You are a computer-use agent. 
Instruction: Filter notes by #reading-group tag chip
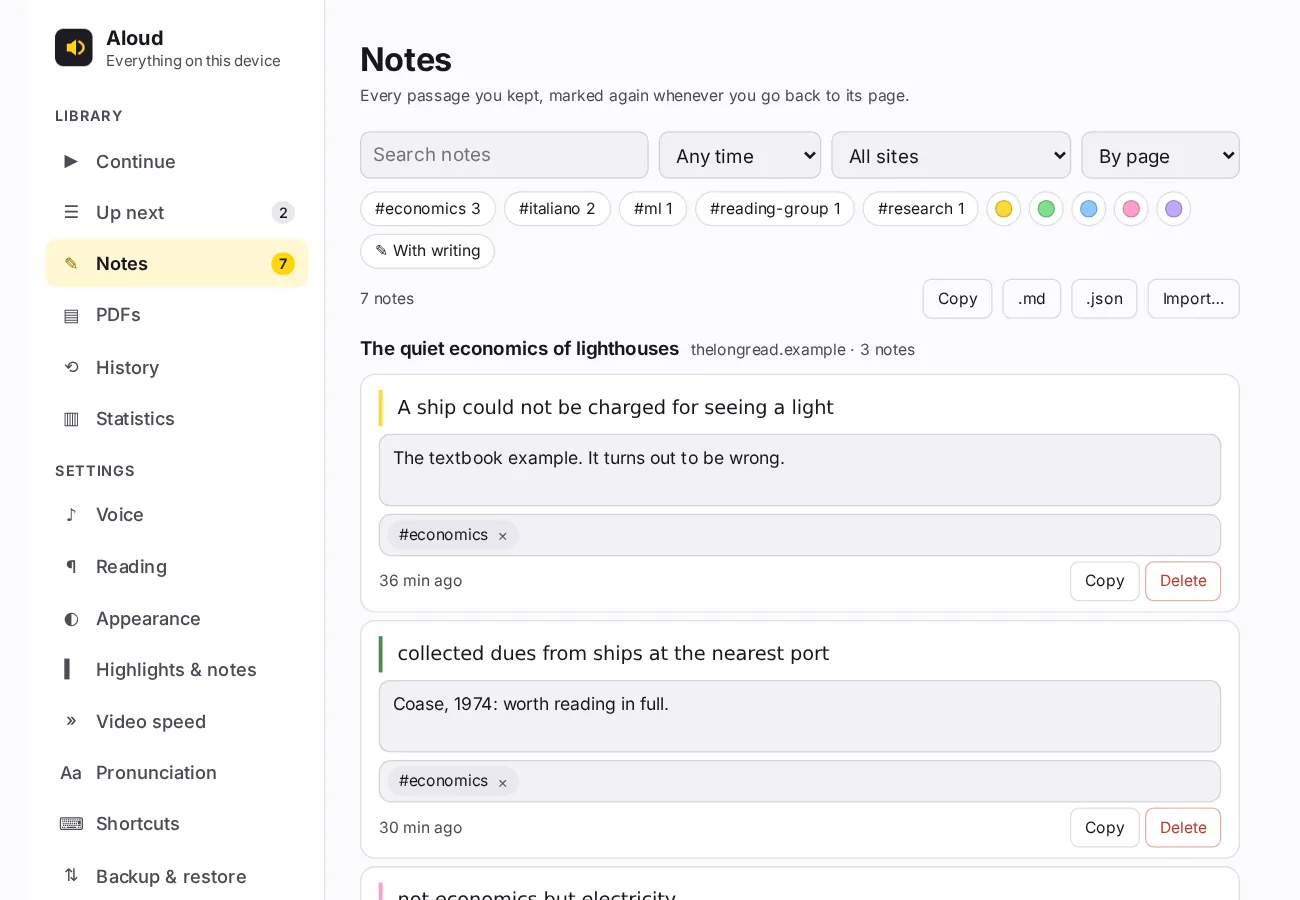click(775, 208)
